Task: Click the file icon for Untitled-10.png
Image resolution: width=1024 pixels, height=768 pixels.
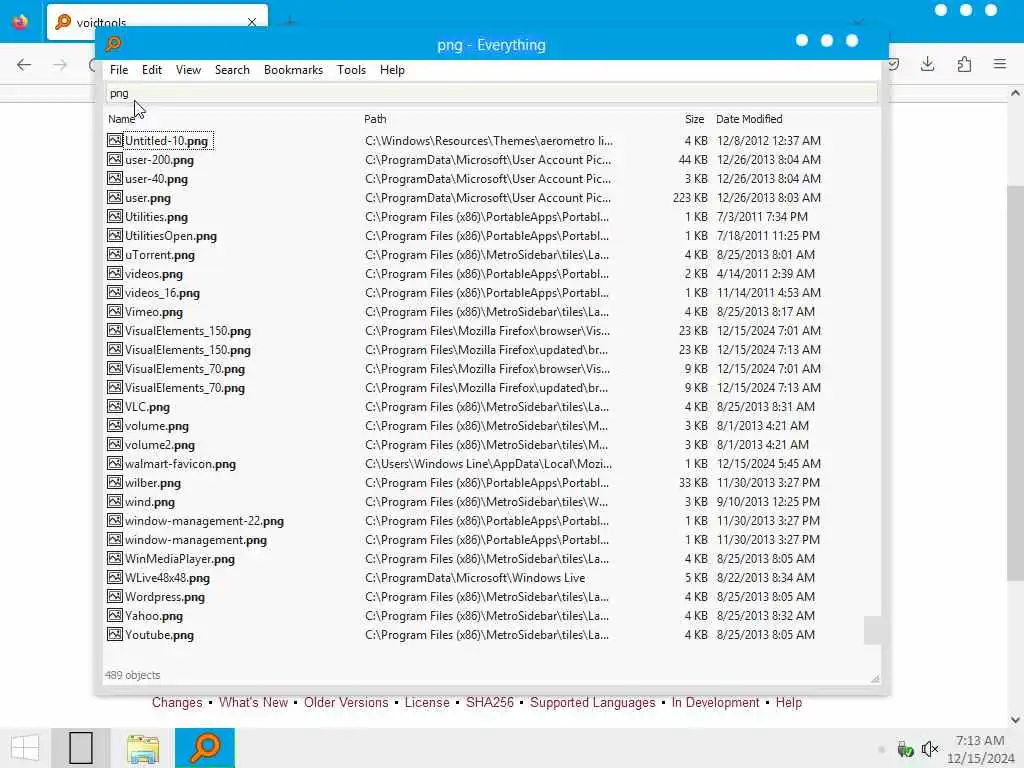Action: [115, 140]
